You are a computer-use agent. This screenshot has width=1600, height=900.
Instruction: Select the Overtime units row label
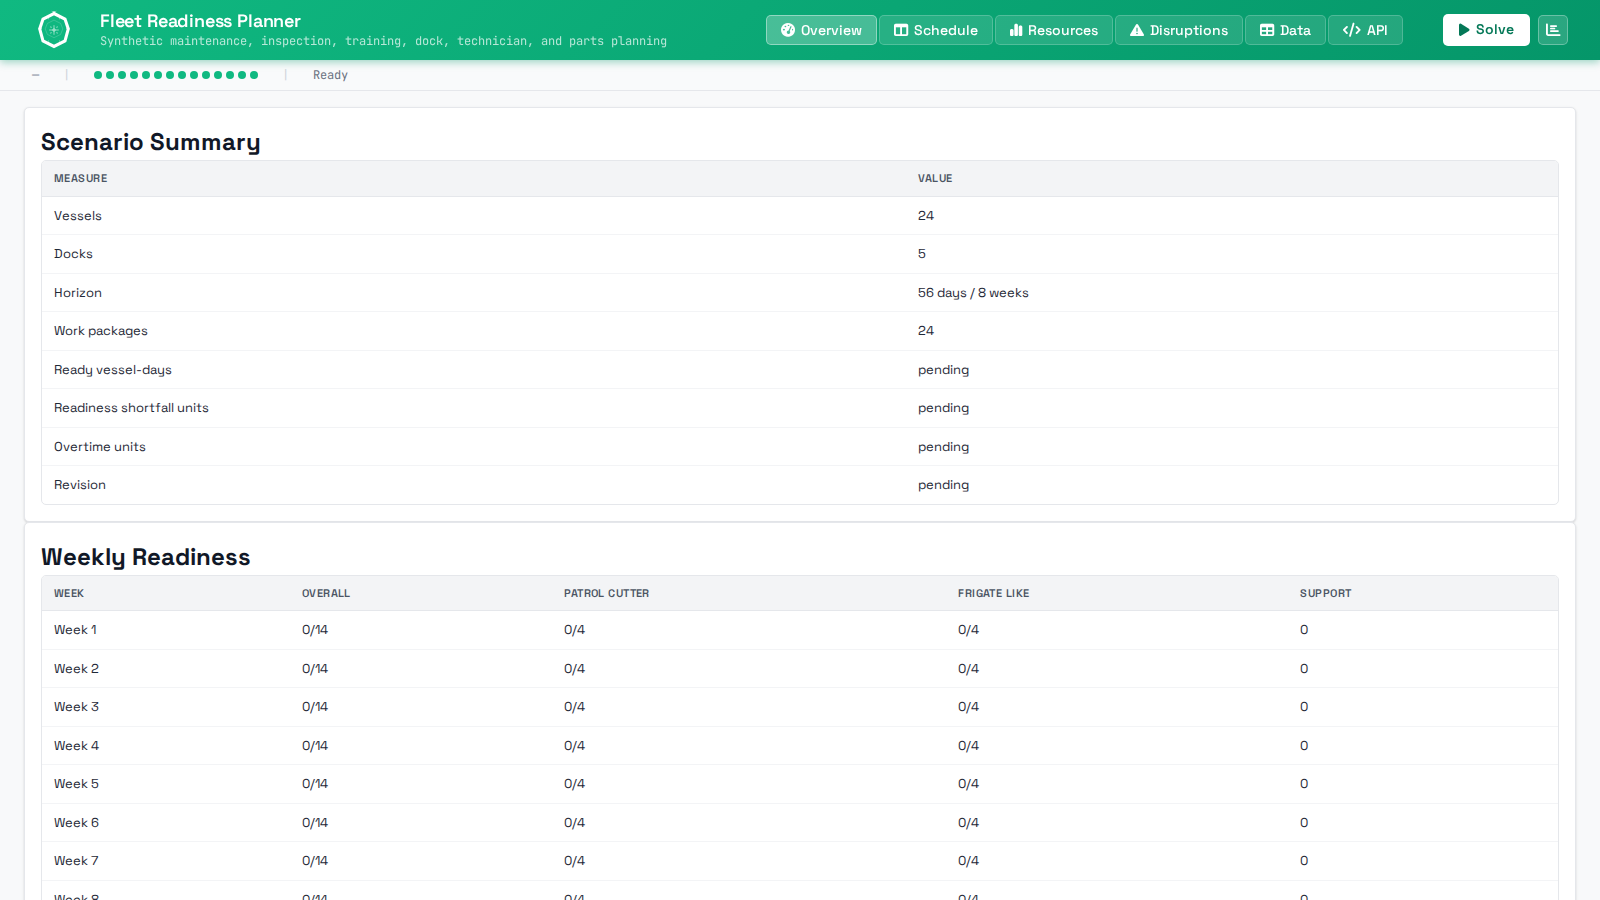click(100, 447)
